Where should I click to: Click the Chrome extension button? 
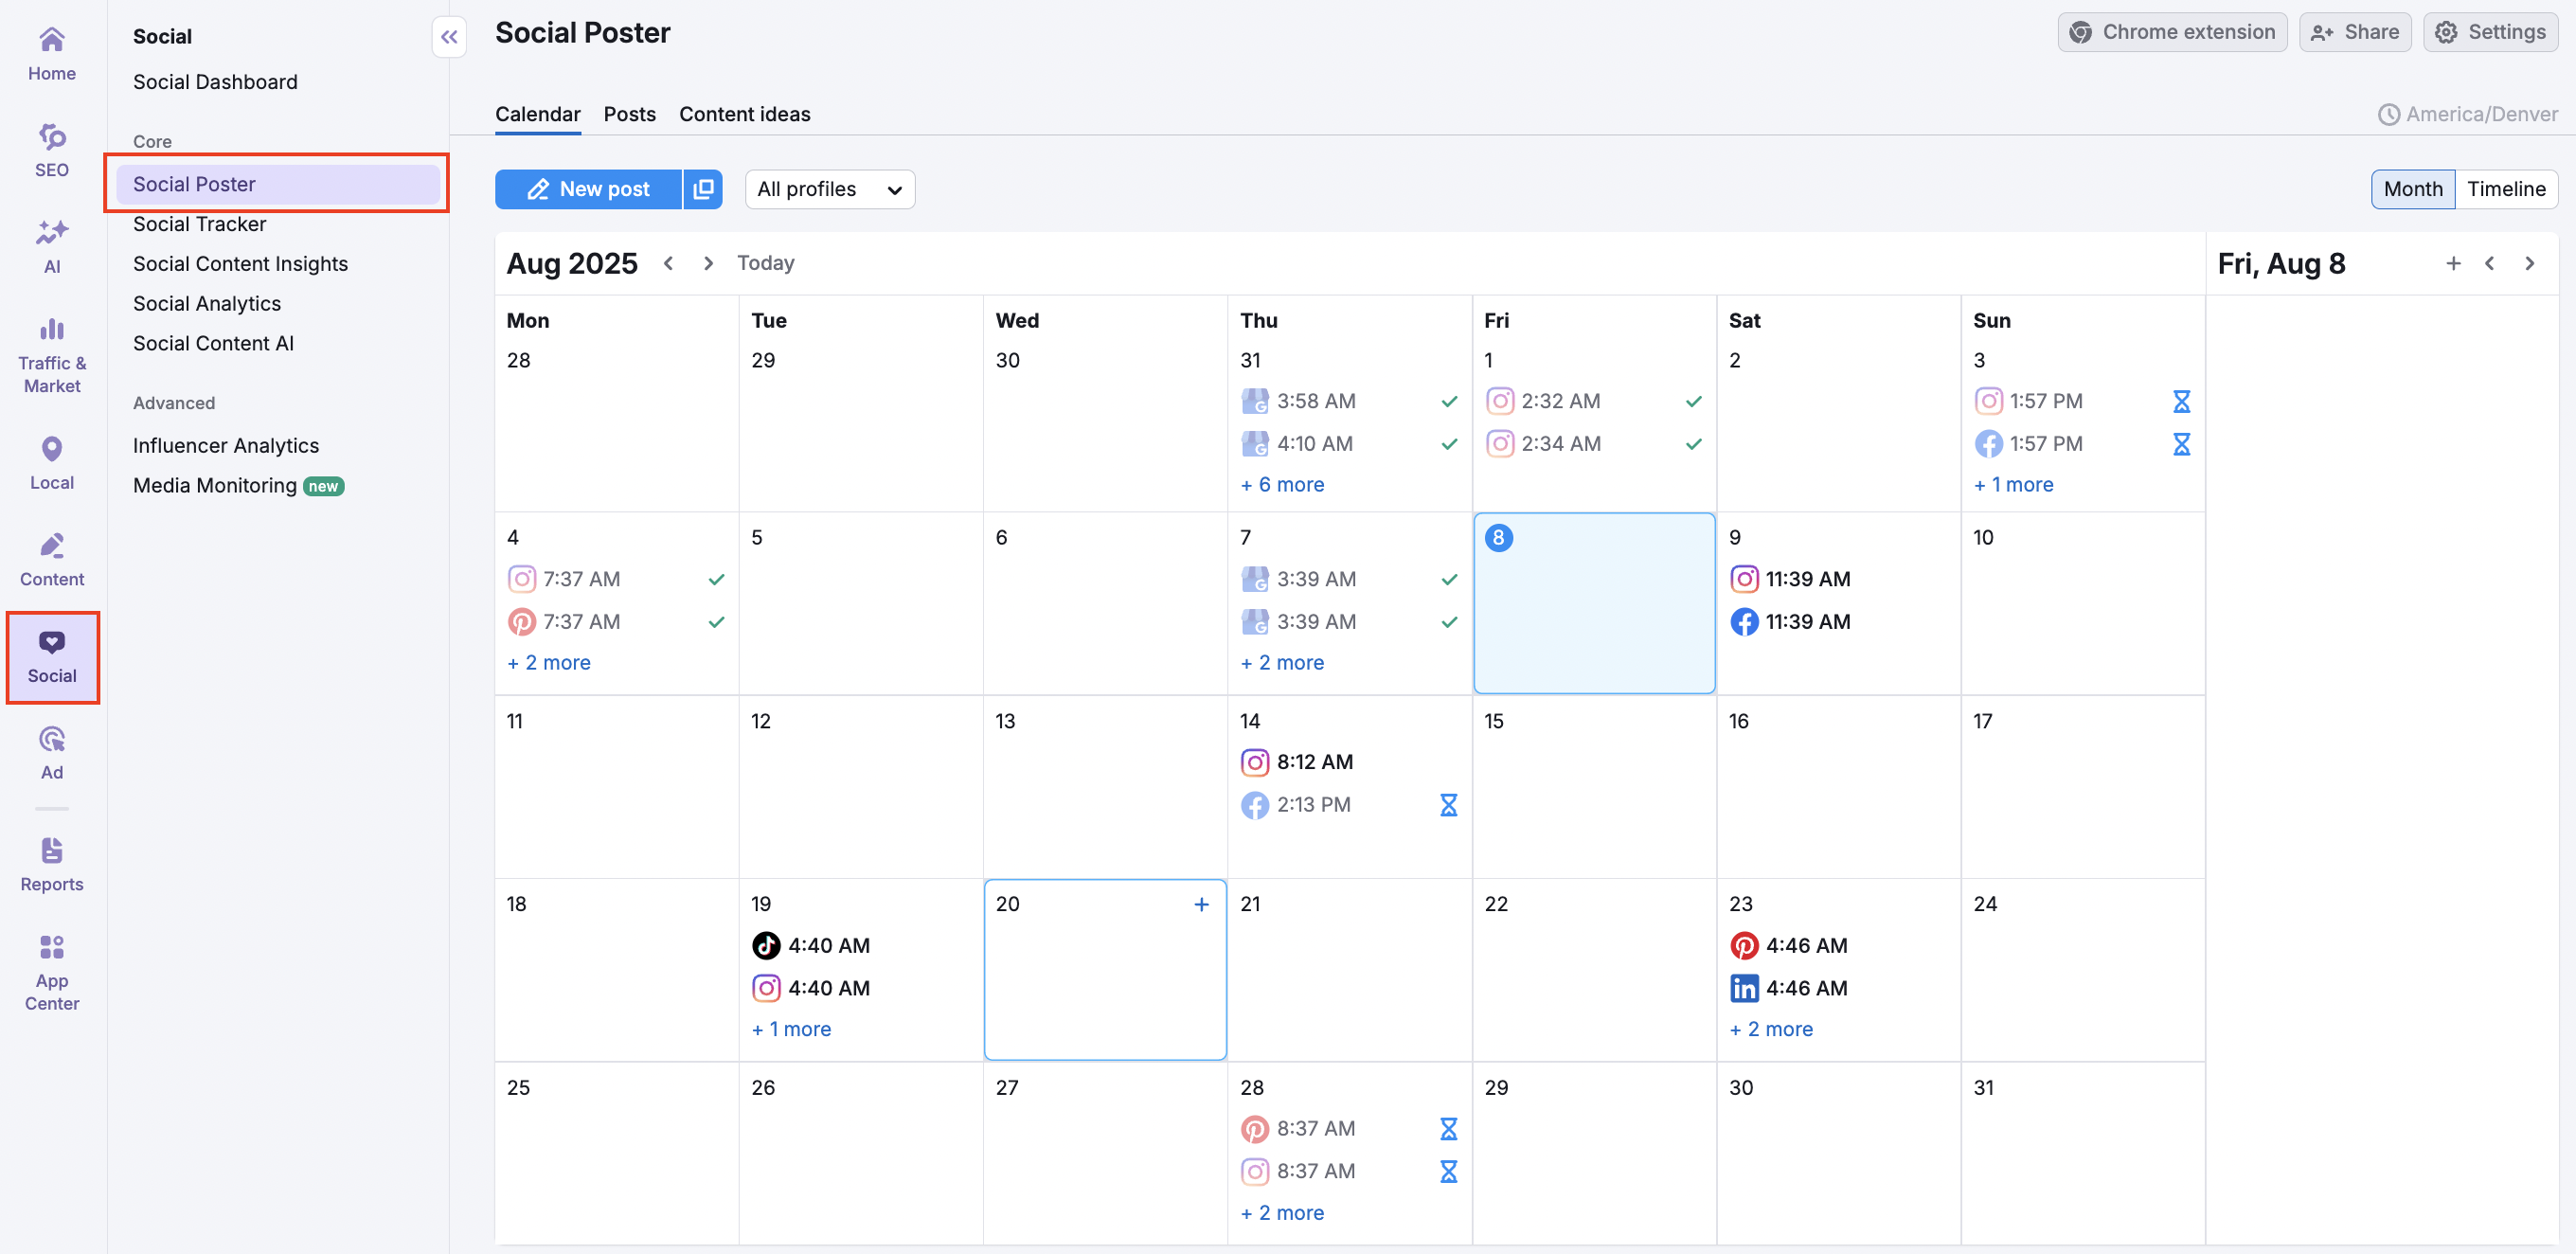2171,32
